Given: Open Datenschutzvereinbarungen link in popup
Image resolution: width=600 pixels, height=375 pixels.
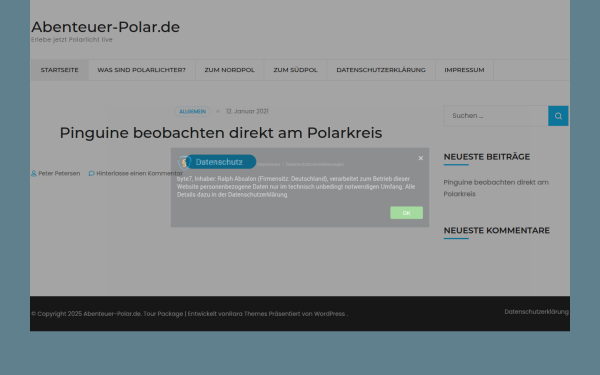Looking at the screenshot, I should (x=315, y=164).
